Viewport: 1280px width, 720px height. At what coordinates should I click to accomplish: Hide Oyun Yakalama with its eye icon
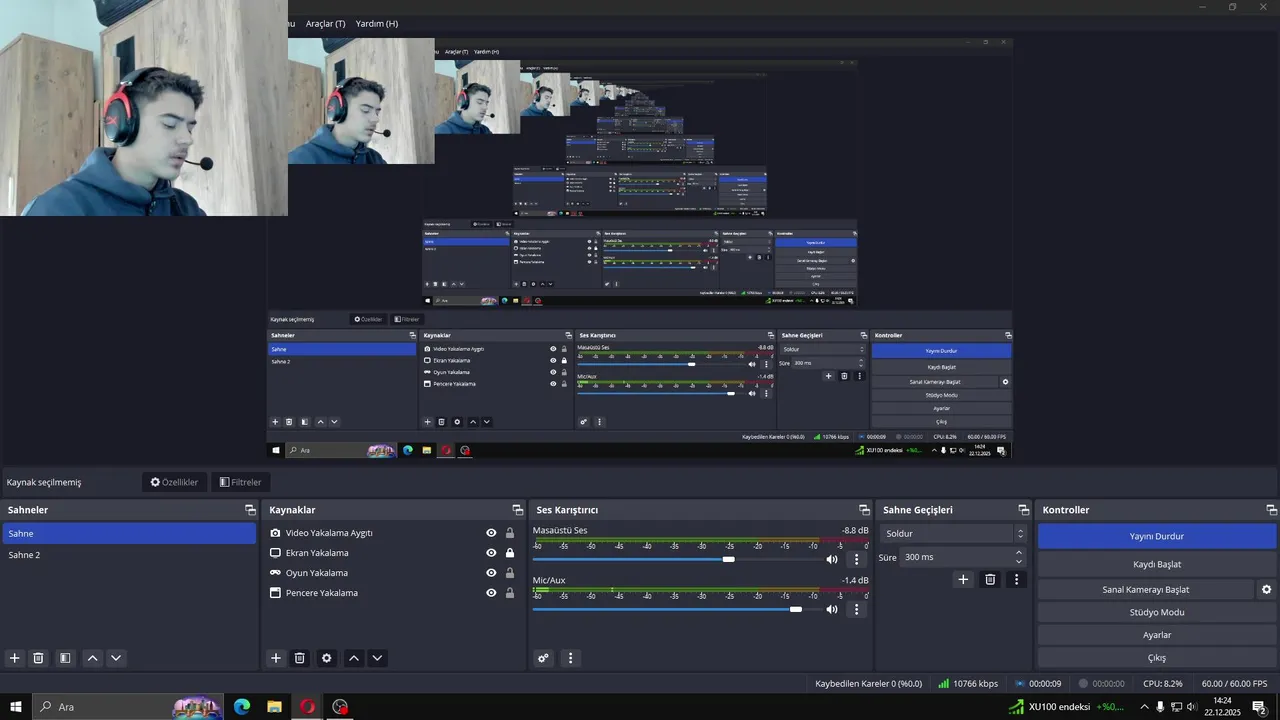(491, 573)
